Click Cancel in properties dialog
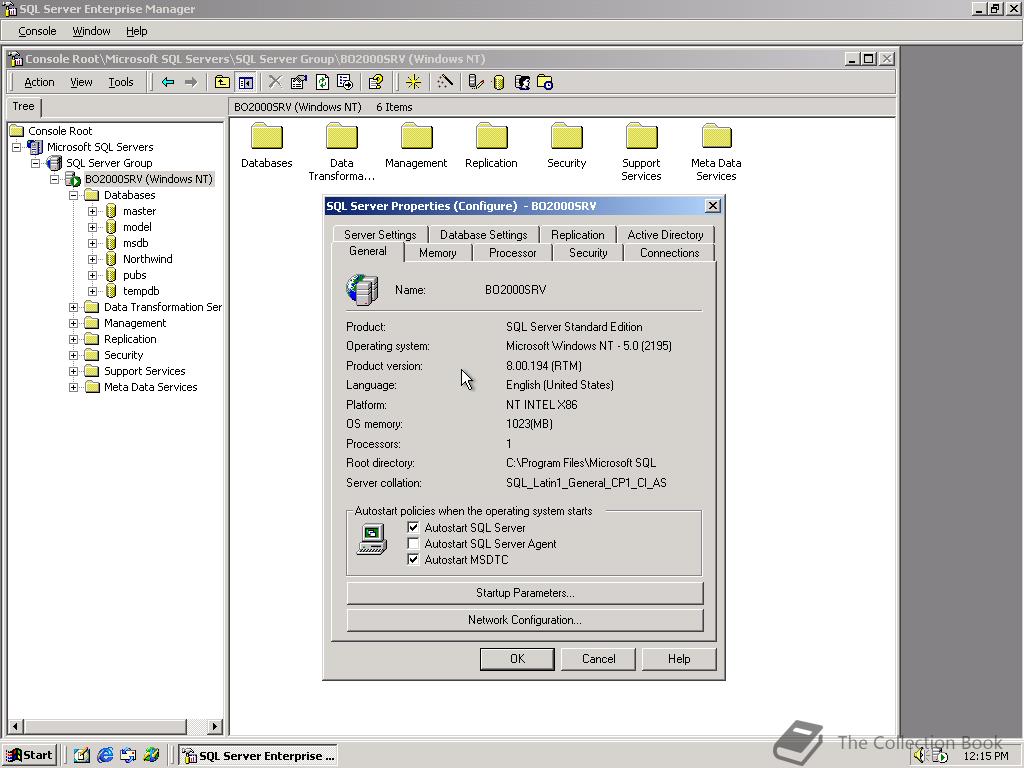The image size is (1024, 768). [598, 659]
